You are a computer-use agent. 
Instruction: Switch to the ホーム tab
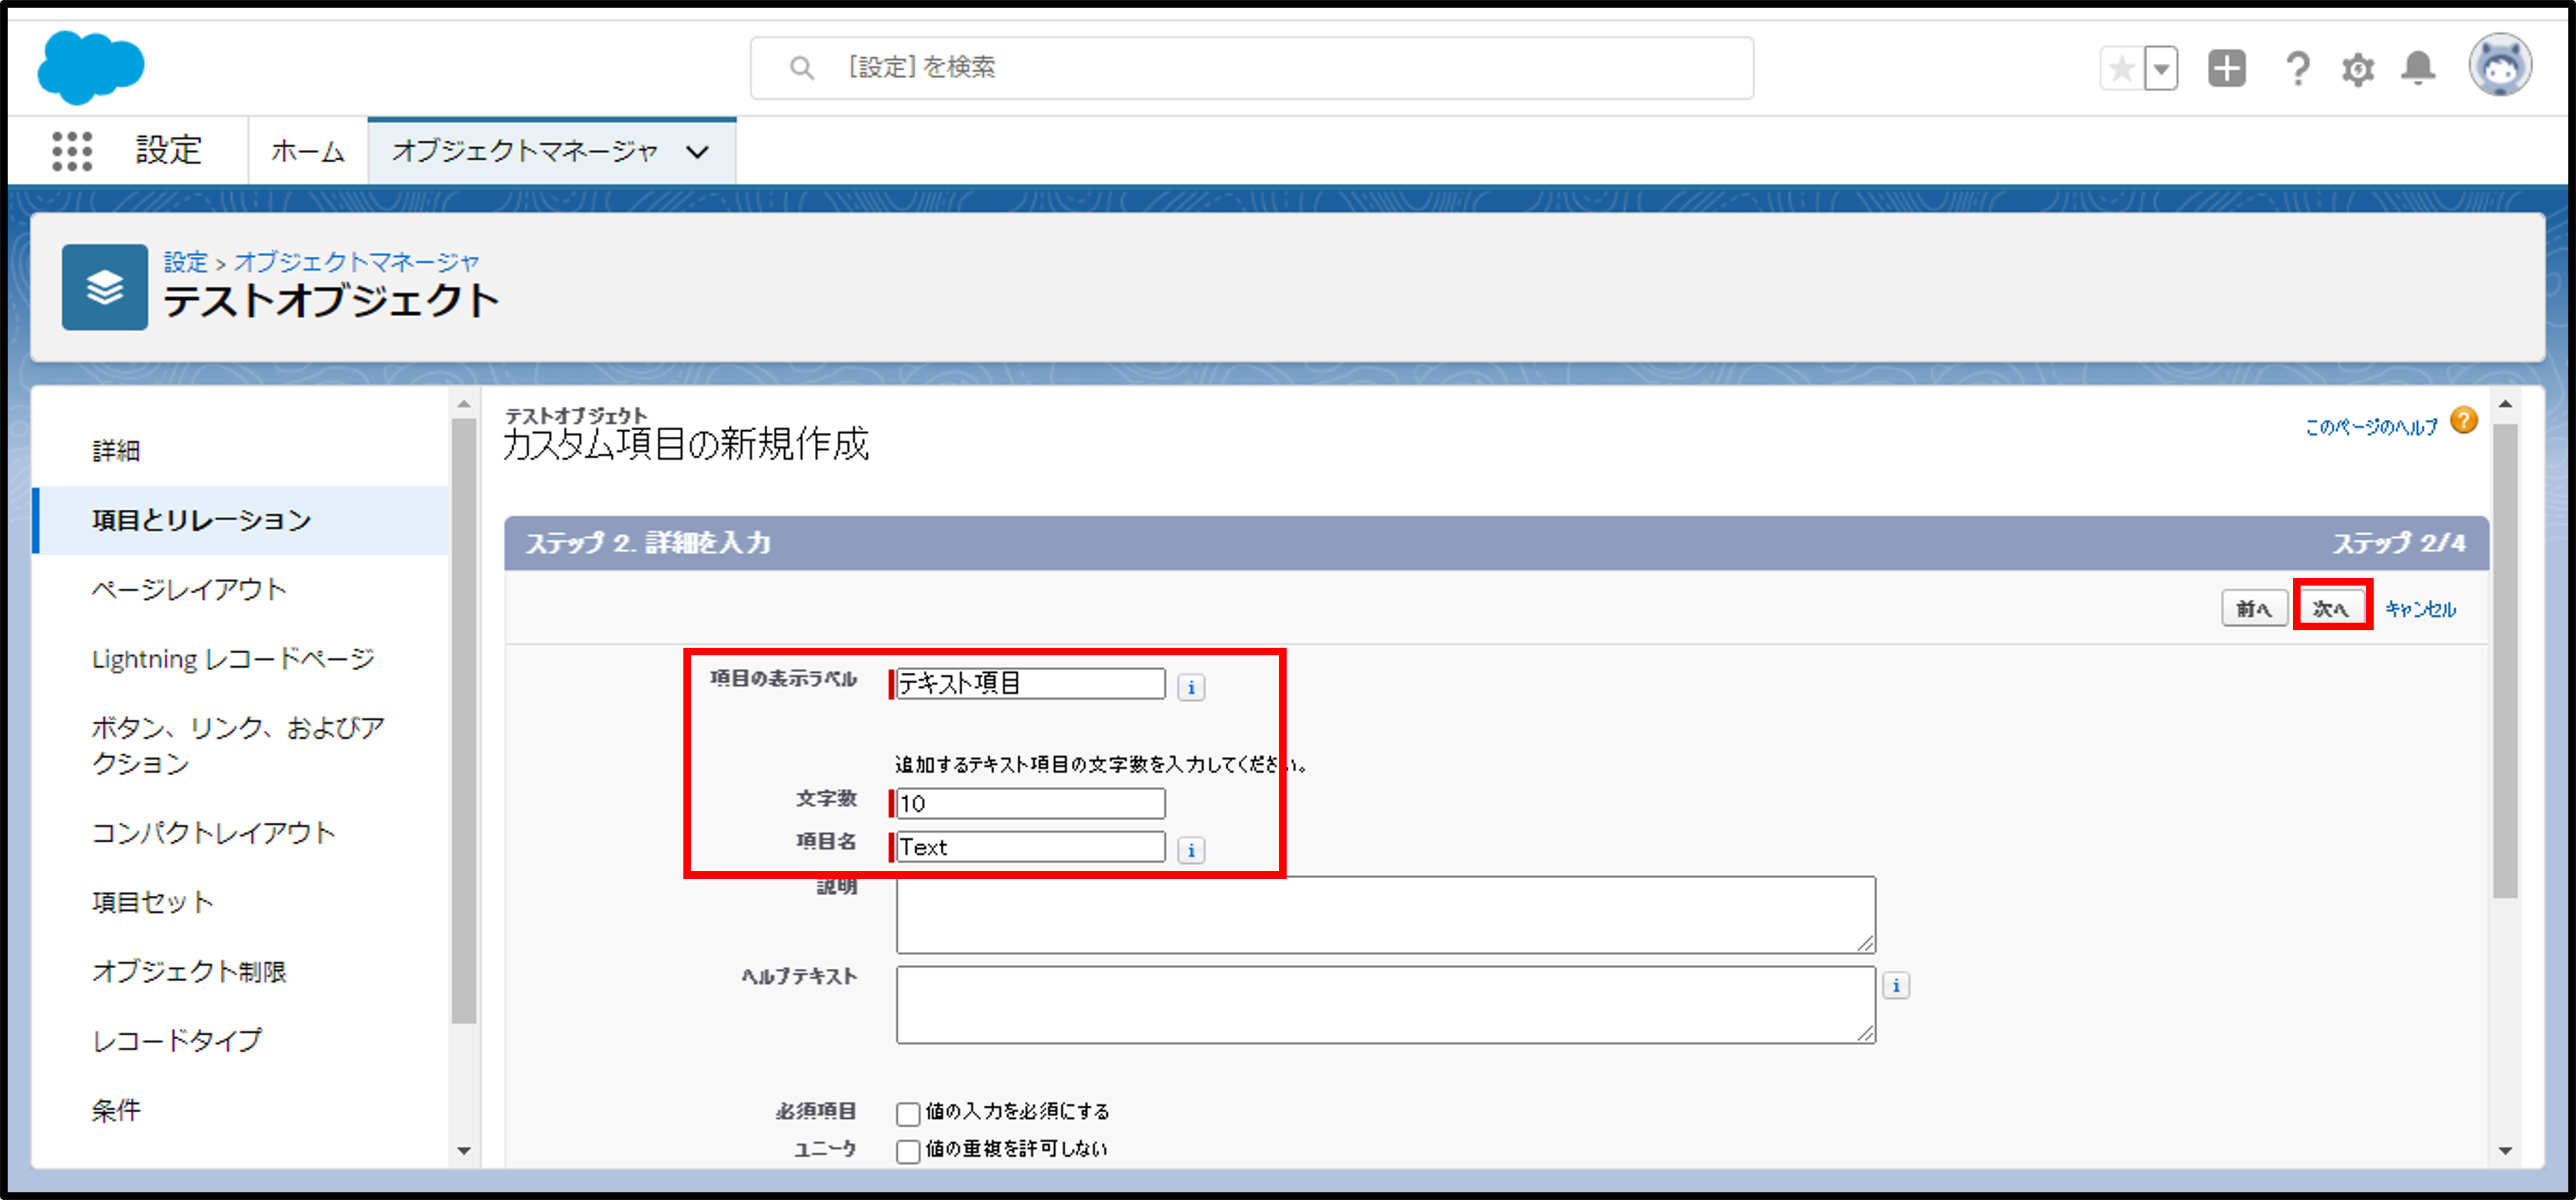tap(307, 151)
